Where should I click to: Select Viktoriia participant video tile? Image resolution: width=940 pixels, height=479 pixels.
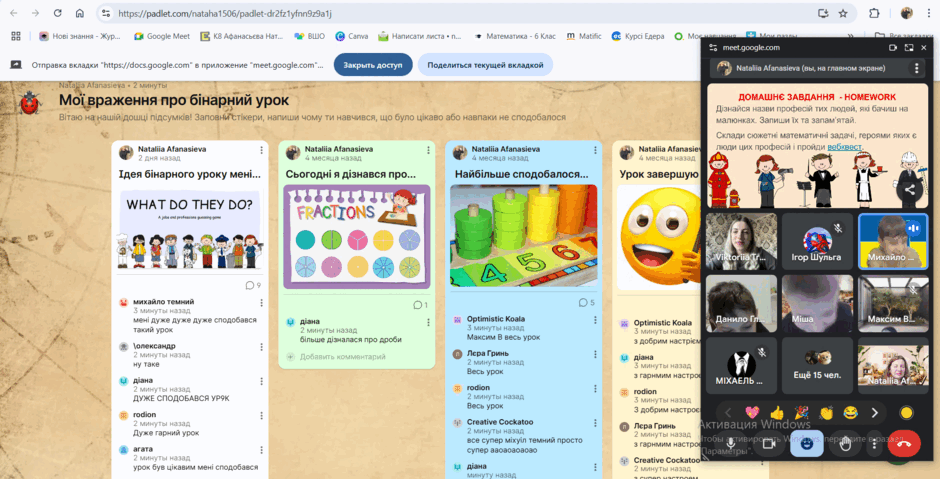coord(742,242)
